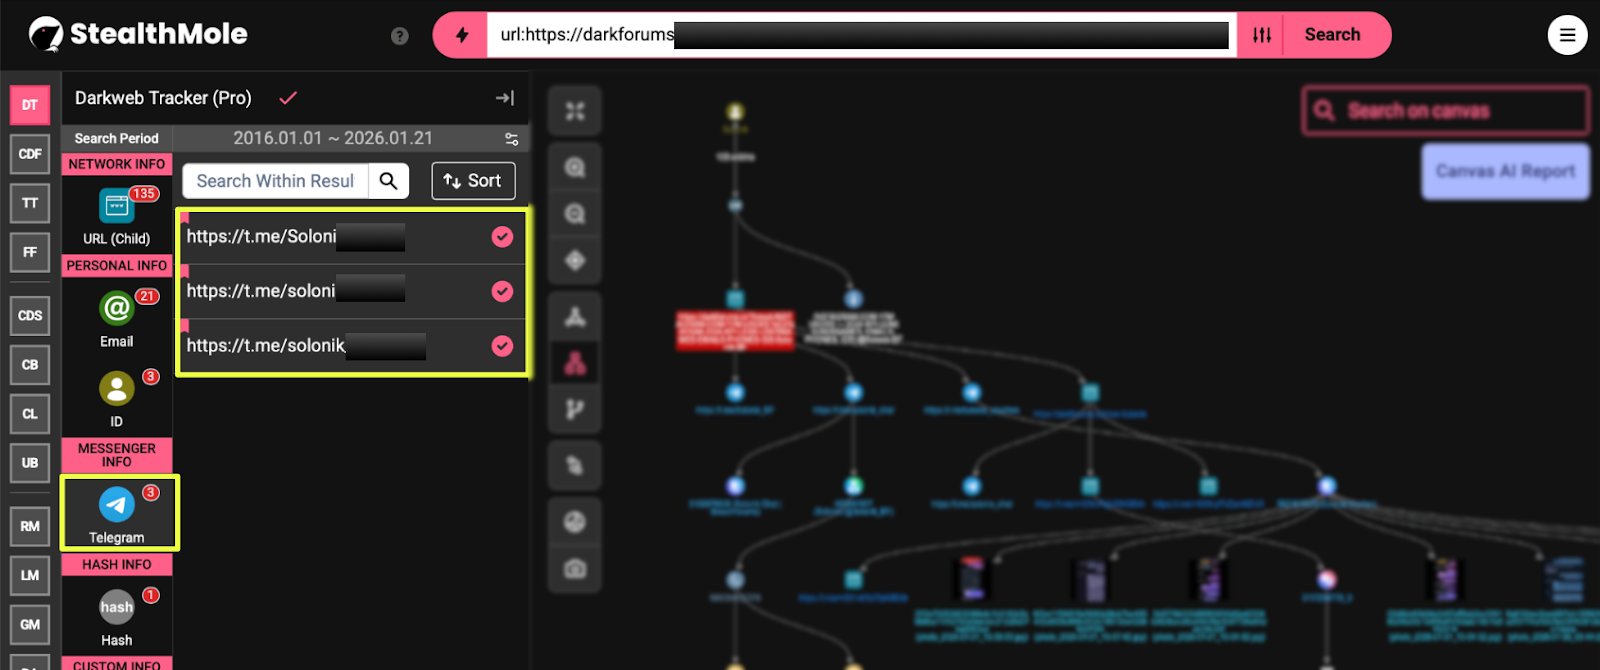Select the URL (Child) network icon
1600x670 pixels.
[117, 207]
